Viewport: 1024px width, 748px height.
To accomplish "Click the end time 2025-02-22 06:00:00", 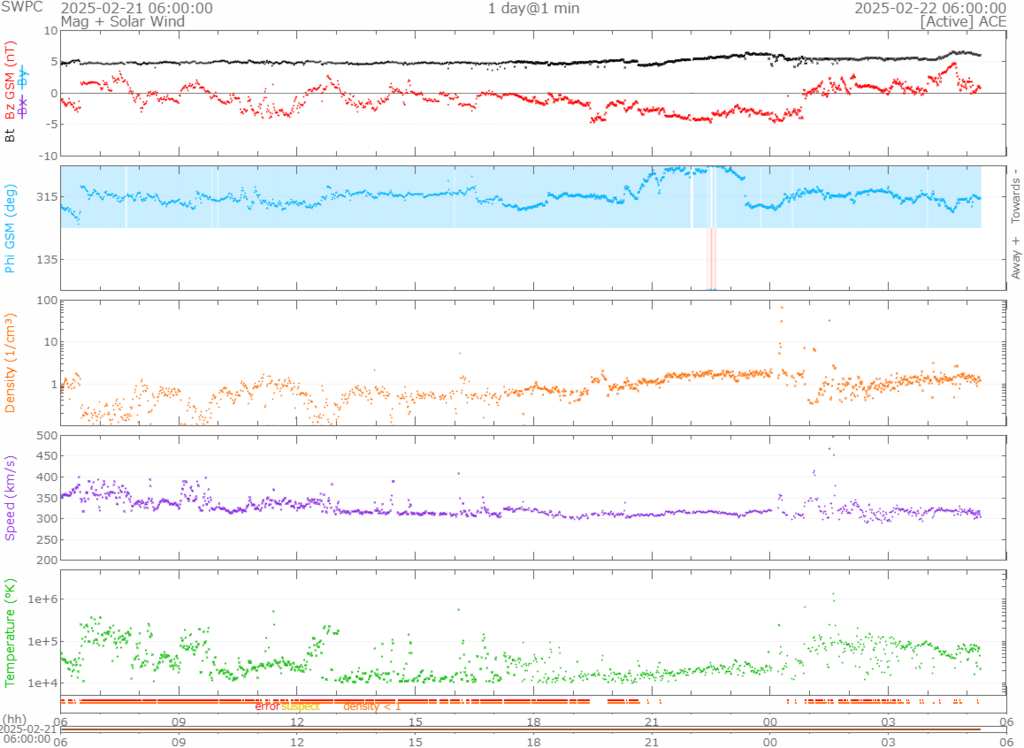I will [x=931, y=8].
